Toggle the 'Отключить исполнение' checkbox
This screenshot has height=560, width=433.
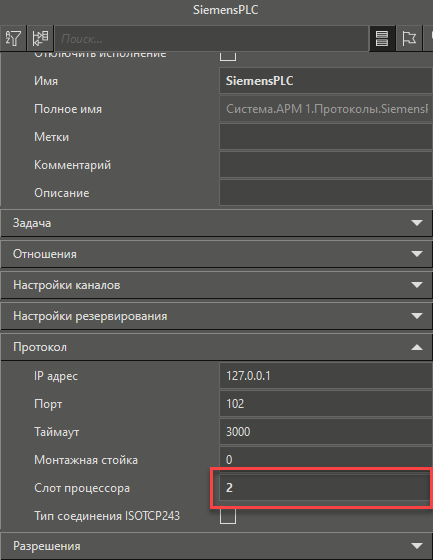coord(228,56)
